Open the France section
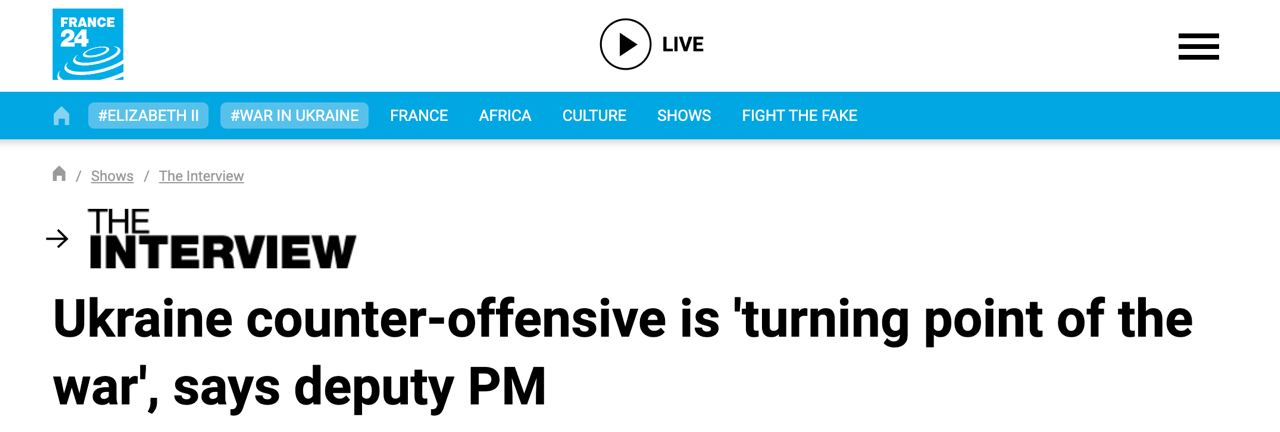 pyautogui.click(x=419, y=116)
